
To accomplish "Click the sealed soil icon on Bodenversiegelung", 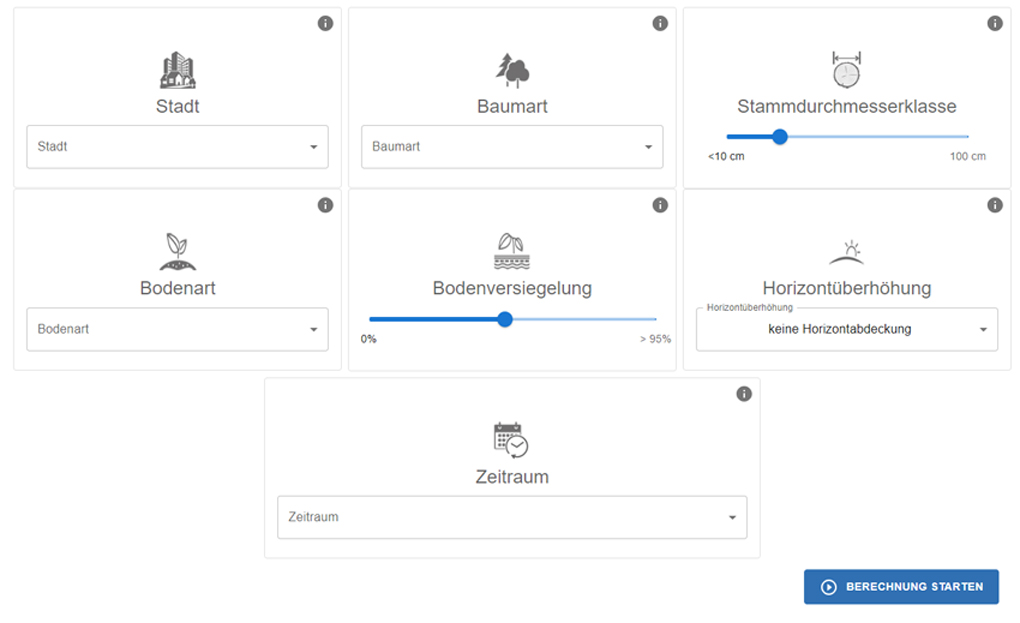I will pos(511,249).
